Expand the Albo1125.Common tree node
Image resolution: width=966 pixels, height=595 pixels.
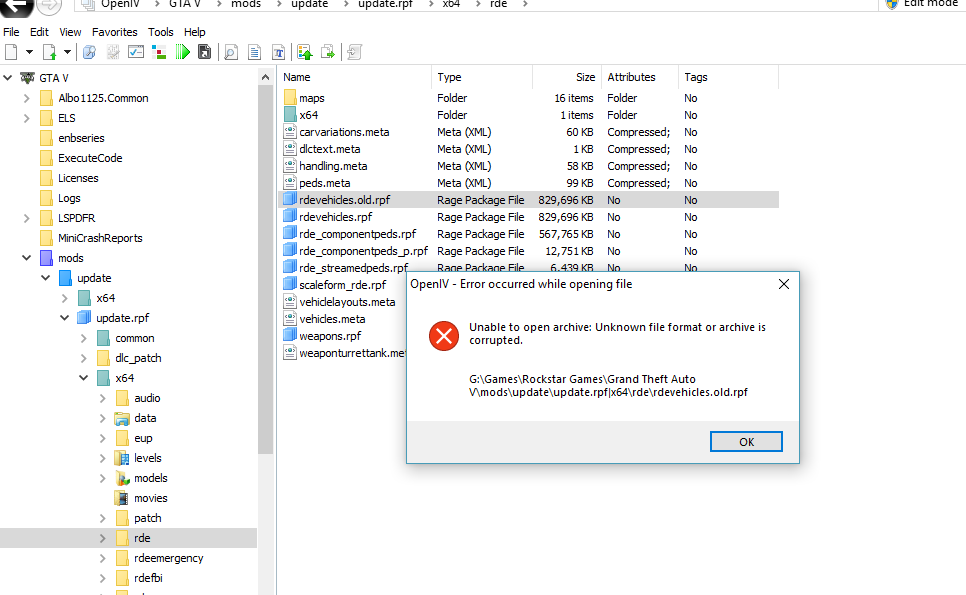27,98
